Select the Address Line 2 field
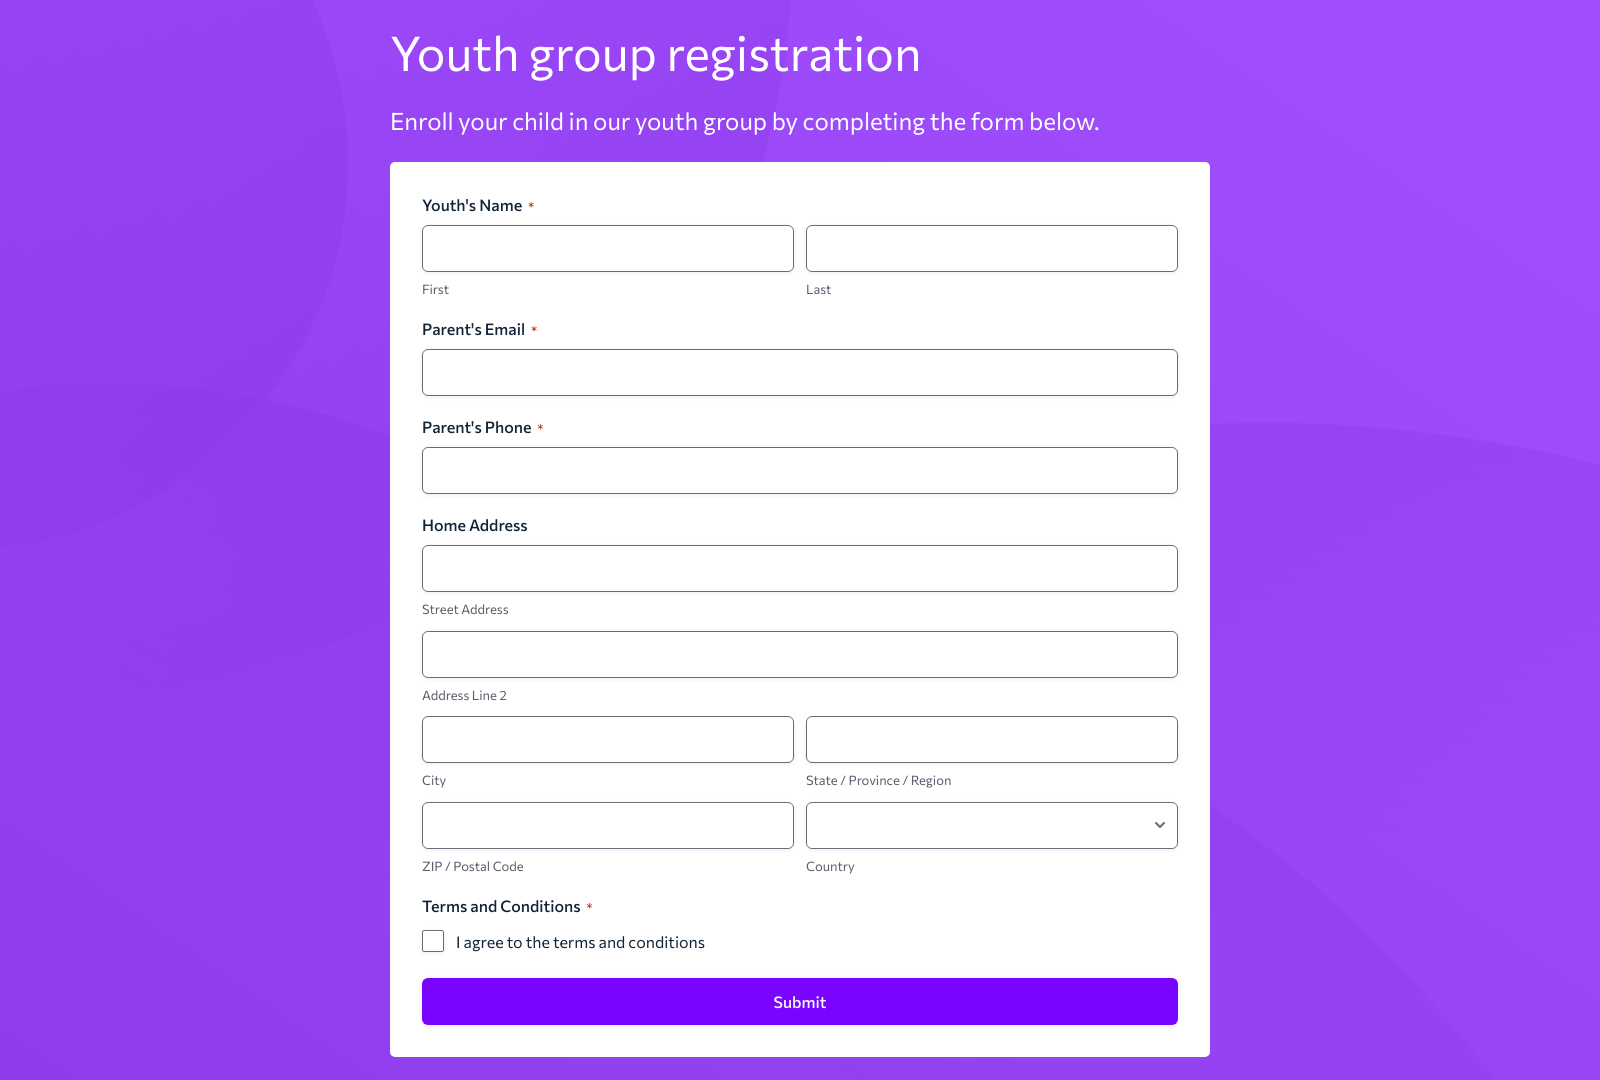Viewport: 1600px width, 1080px height. coord(799,654)
